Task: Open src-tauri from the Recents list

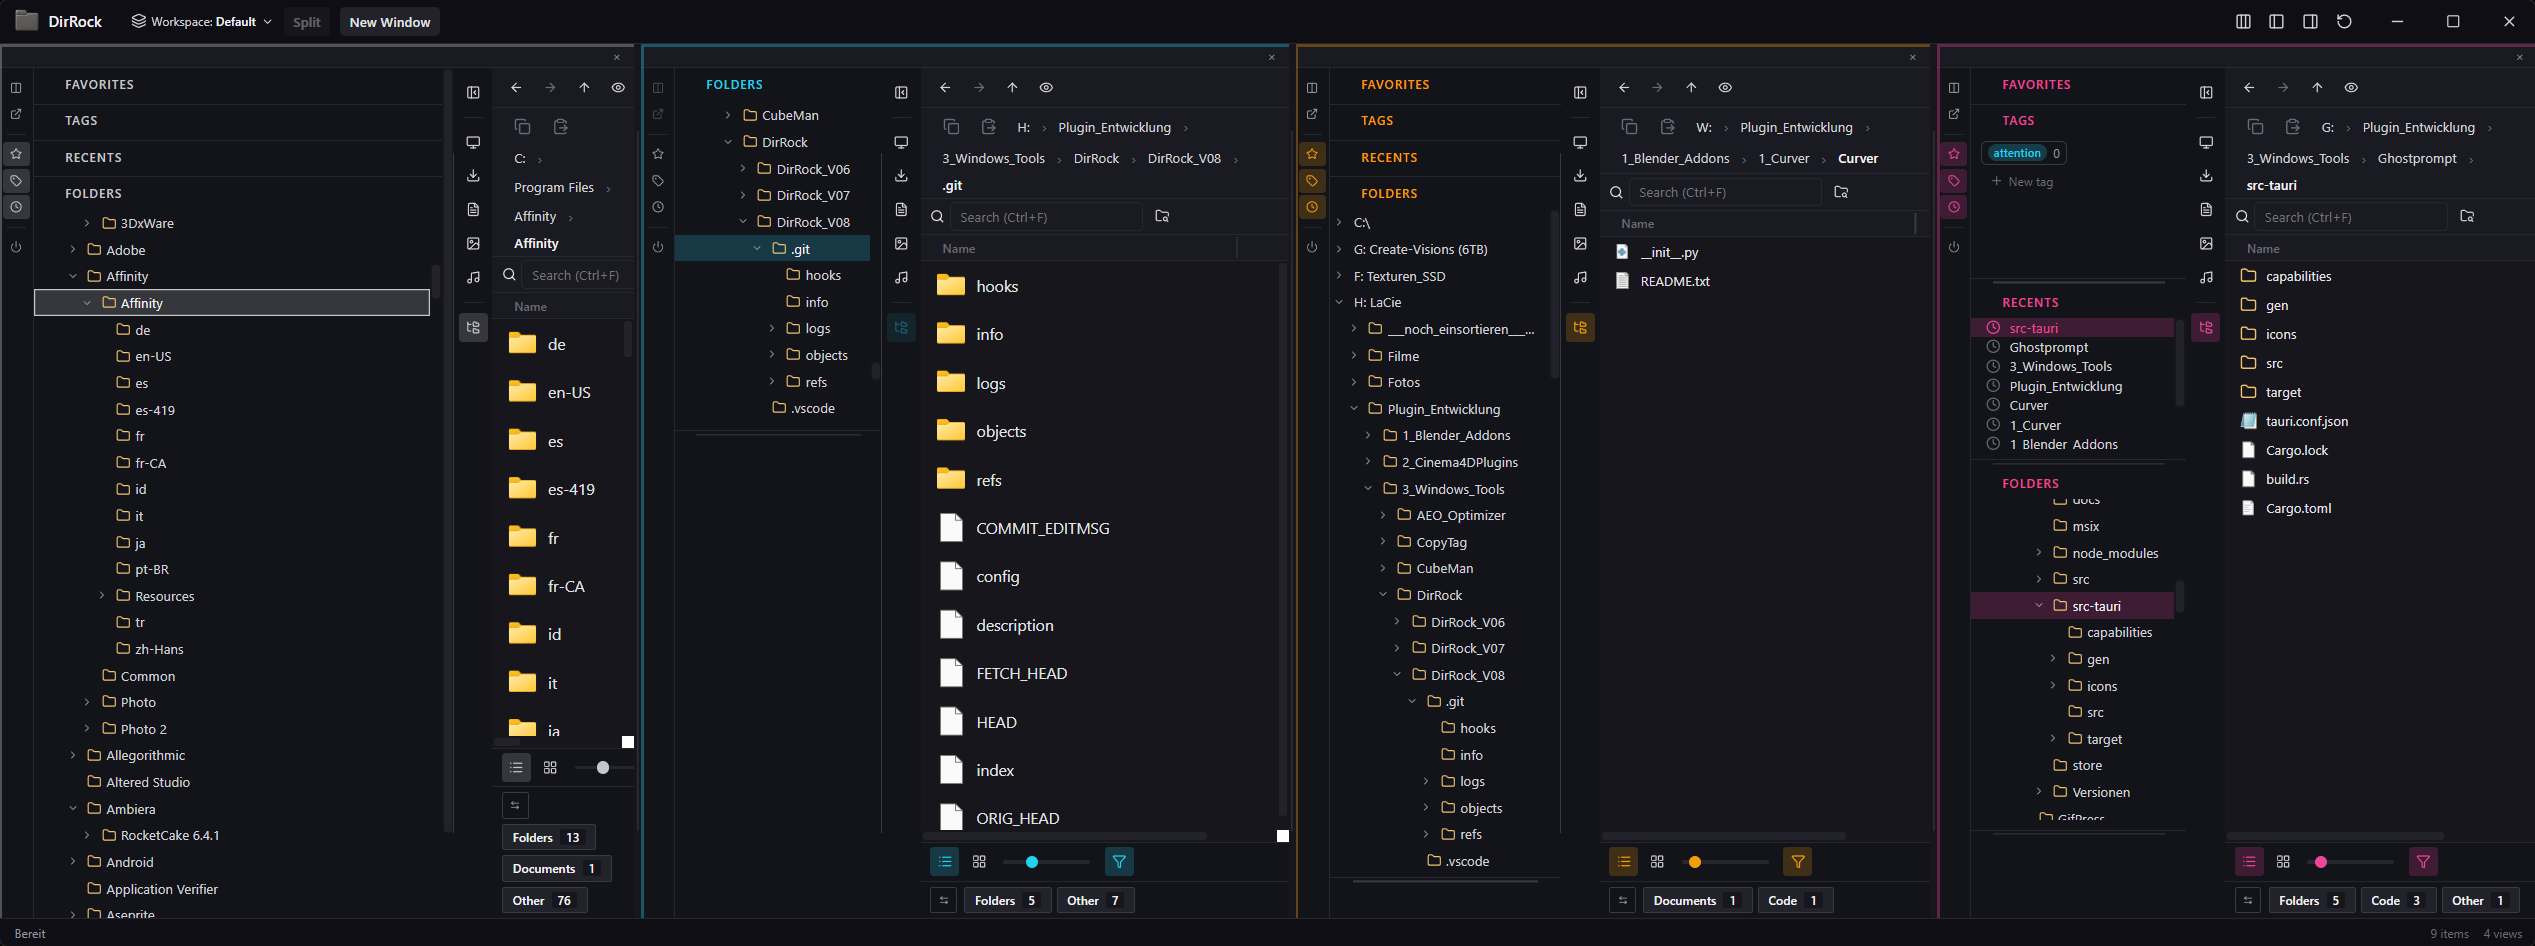Action: click(x=2033, y=328)
